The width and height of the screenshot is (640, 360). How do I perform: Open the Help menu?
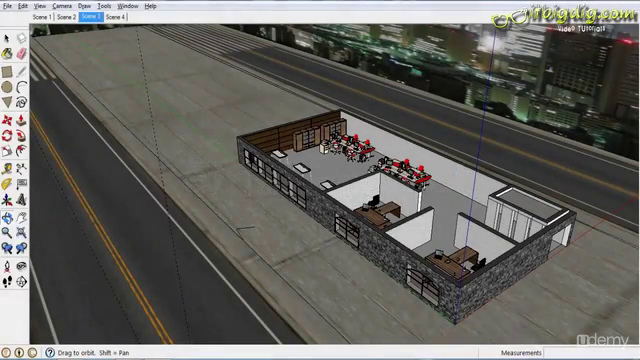(151, 6)
